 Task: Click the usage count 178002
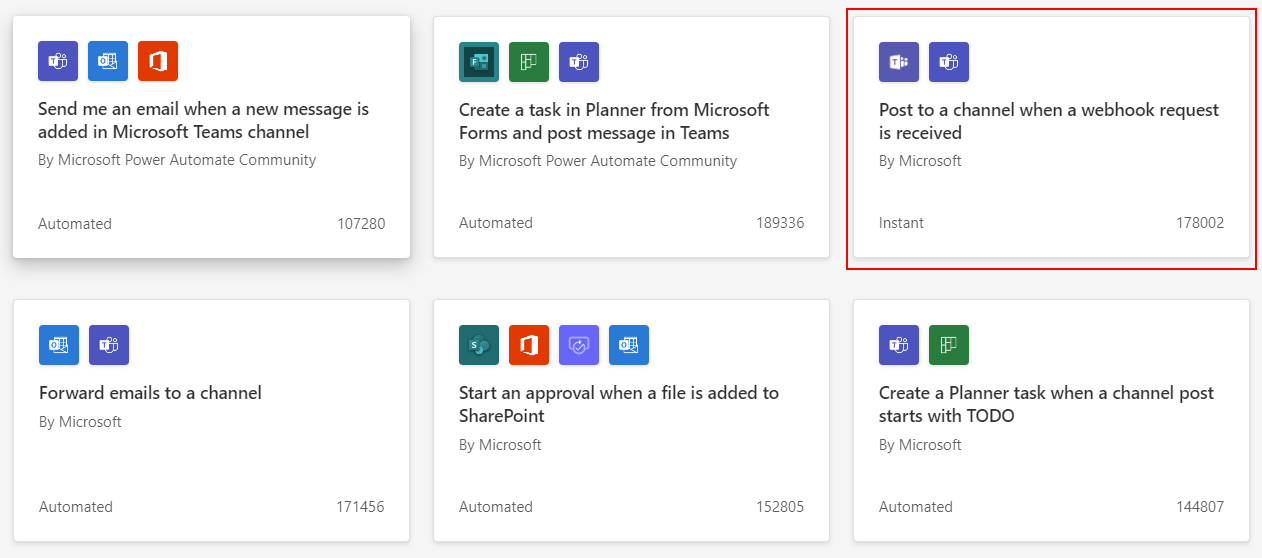1200,223
